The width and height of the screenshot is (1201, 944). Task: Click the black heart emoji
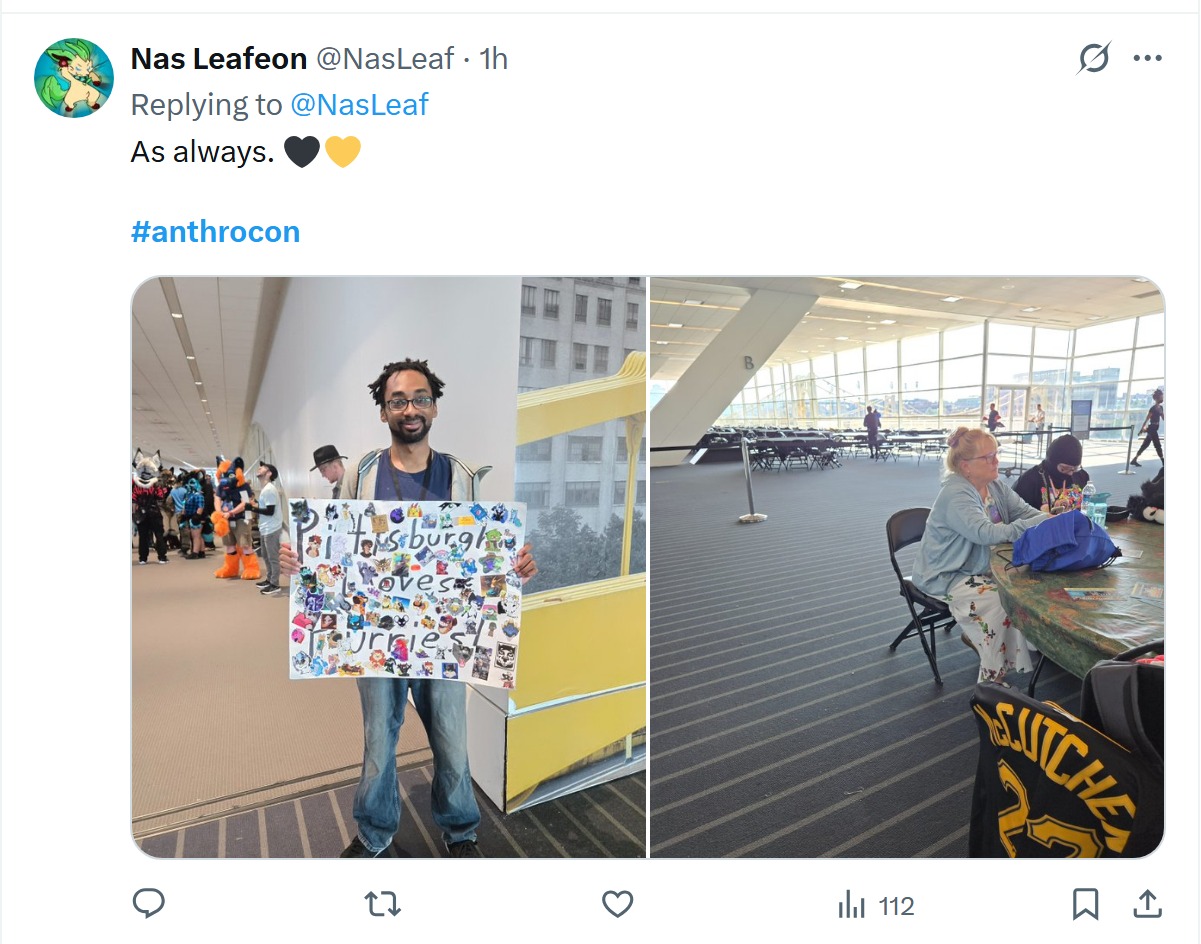click(x=302, y=152)
